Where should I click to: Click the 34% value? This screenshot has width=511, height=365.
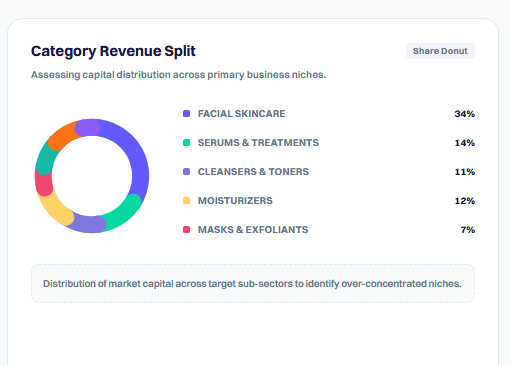465,114
